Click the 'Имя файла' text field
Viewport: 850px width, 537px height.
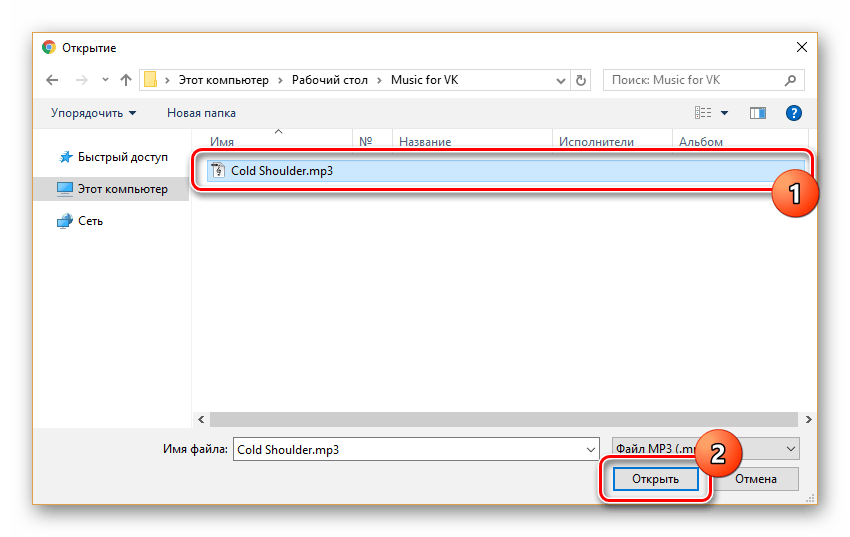[416, 449]
